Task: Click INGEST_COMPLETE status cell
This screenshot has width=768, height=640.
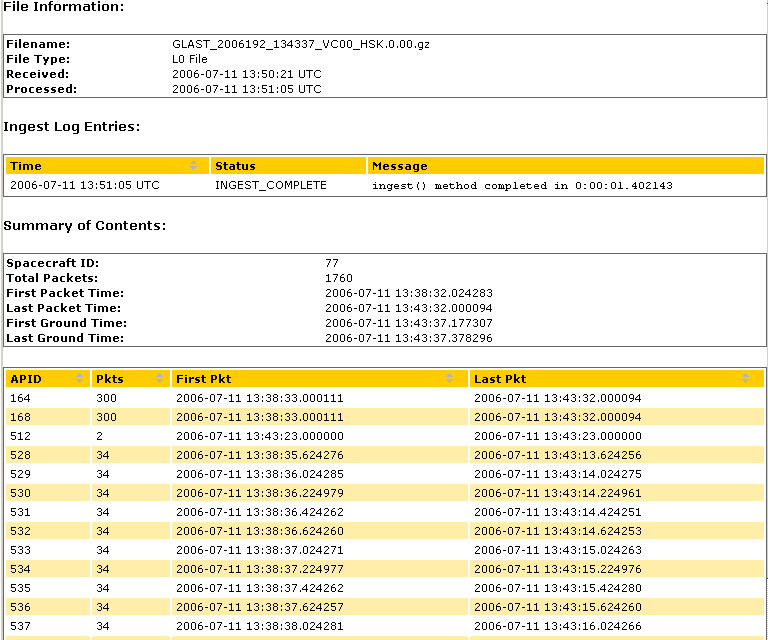Action: (271, 185)
